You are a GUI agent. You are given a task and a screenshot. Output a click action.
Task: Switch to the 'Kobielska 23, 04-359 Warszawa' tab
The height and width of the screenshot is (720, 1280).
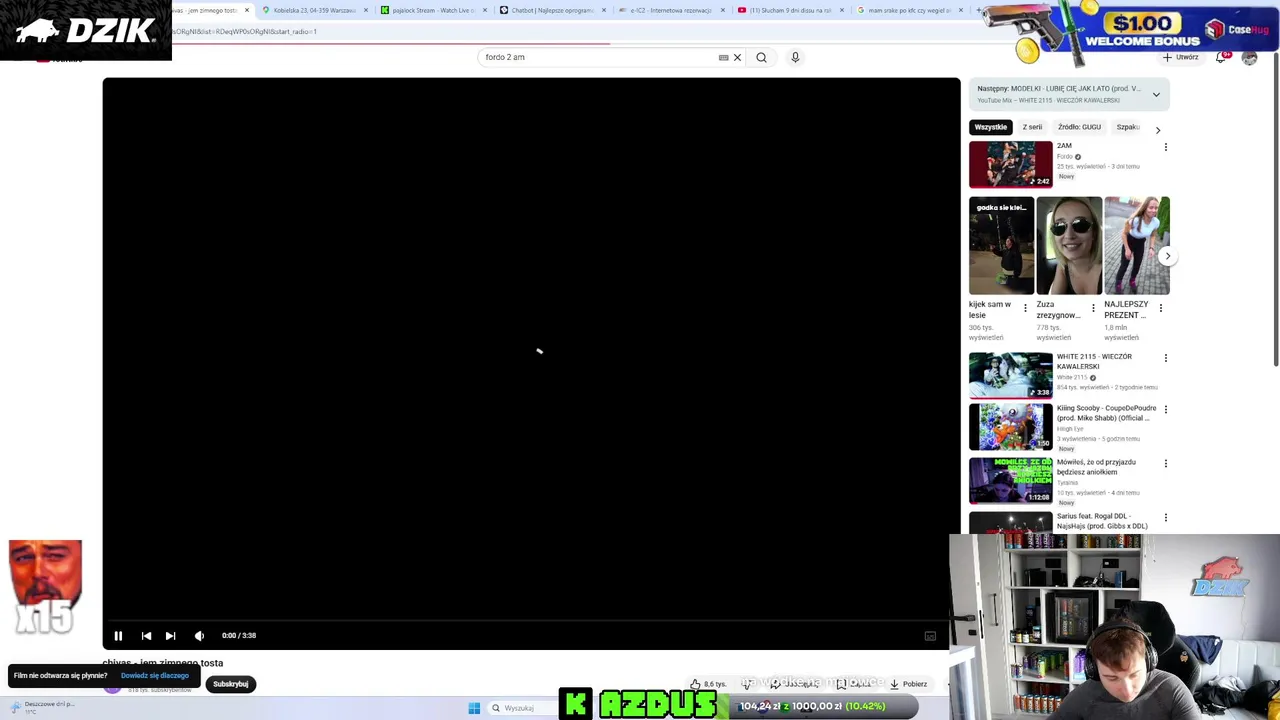pyautogui.click(x=309, y=10)
